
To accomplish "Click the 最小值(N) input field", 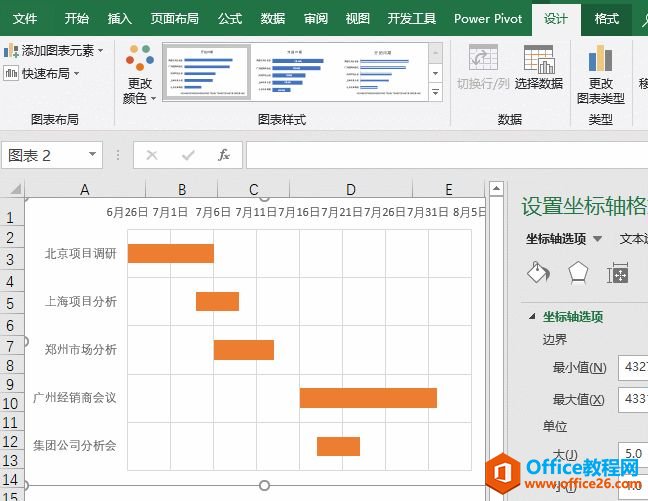I will tap(633, 367).
